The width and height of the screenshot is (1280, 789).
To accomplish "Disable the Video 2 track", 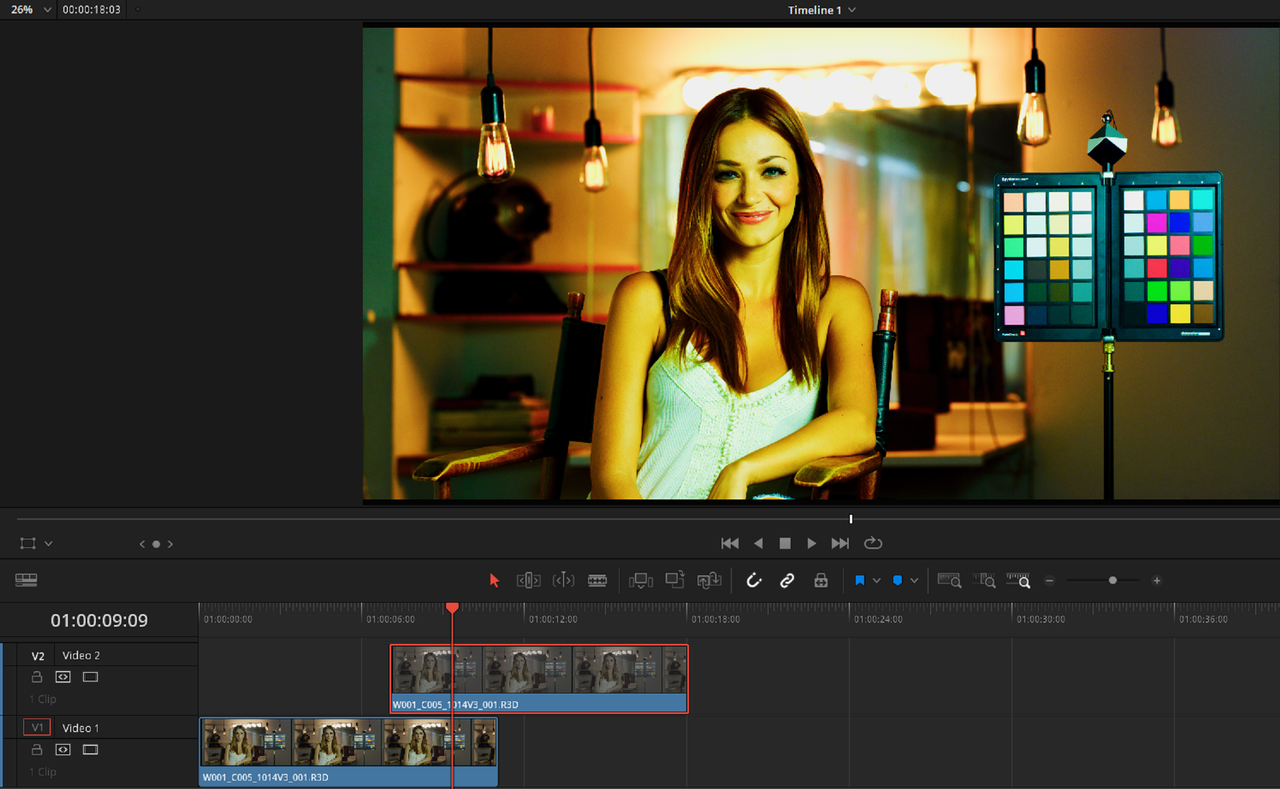I will click(90, 677).
